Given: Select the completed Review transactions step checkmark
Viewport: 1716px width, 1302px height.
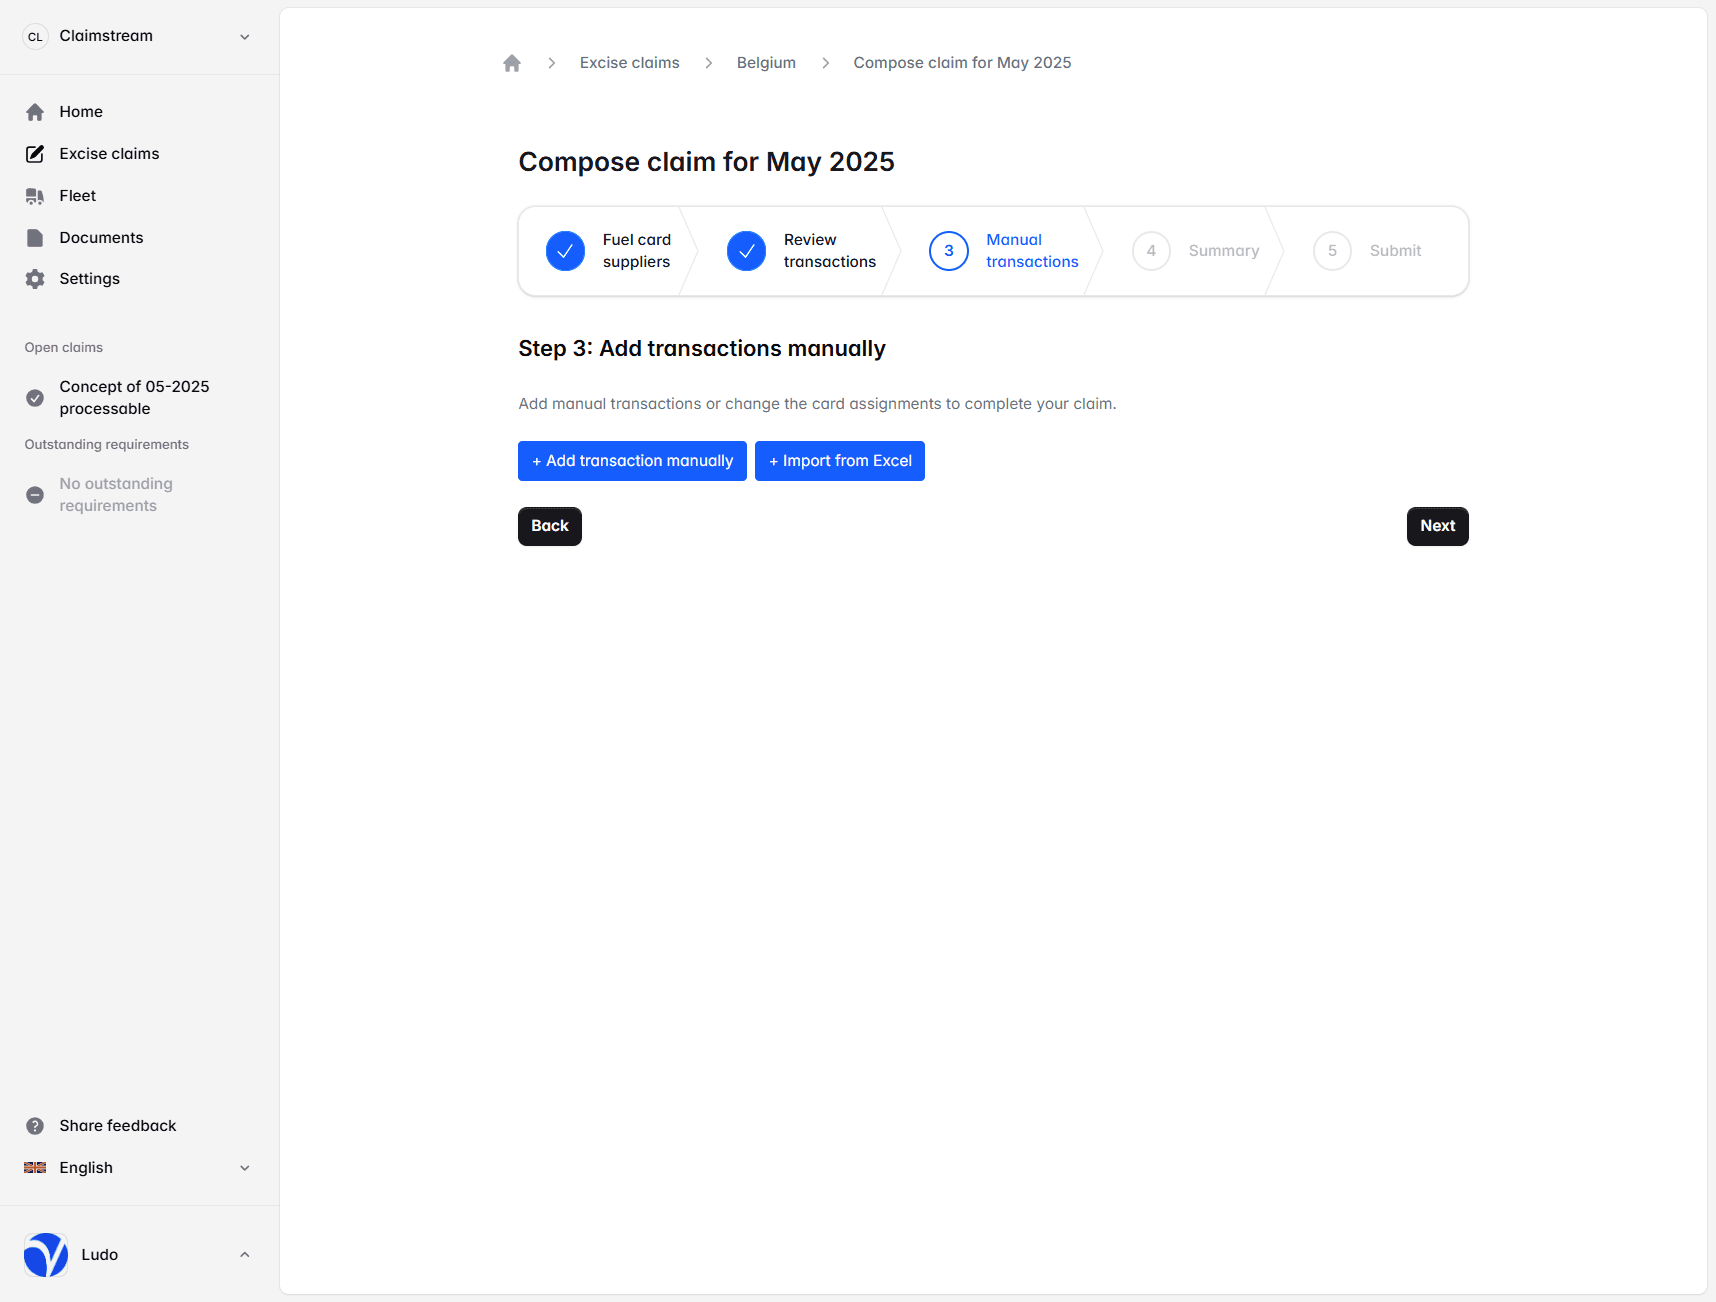Looking at the screenshot, I should click(x=746, y=251).
